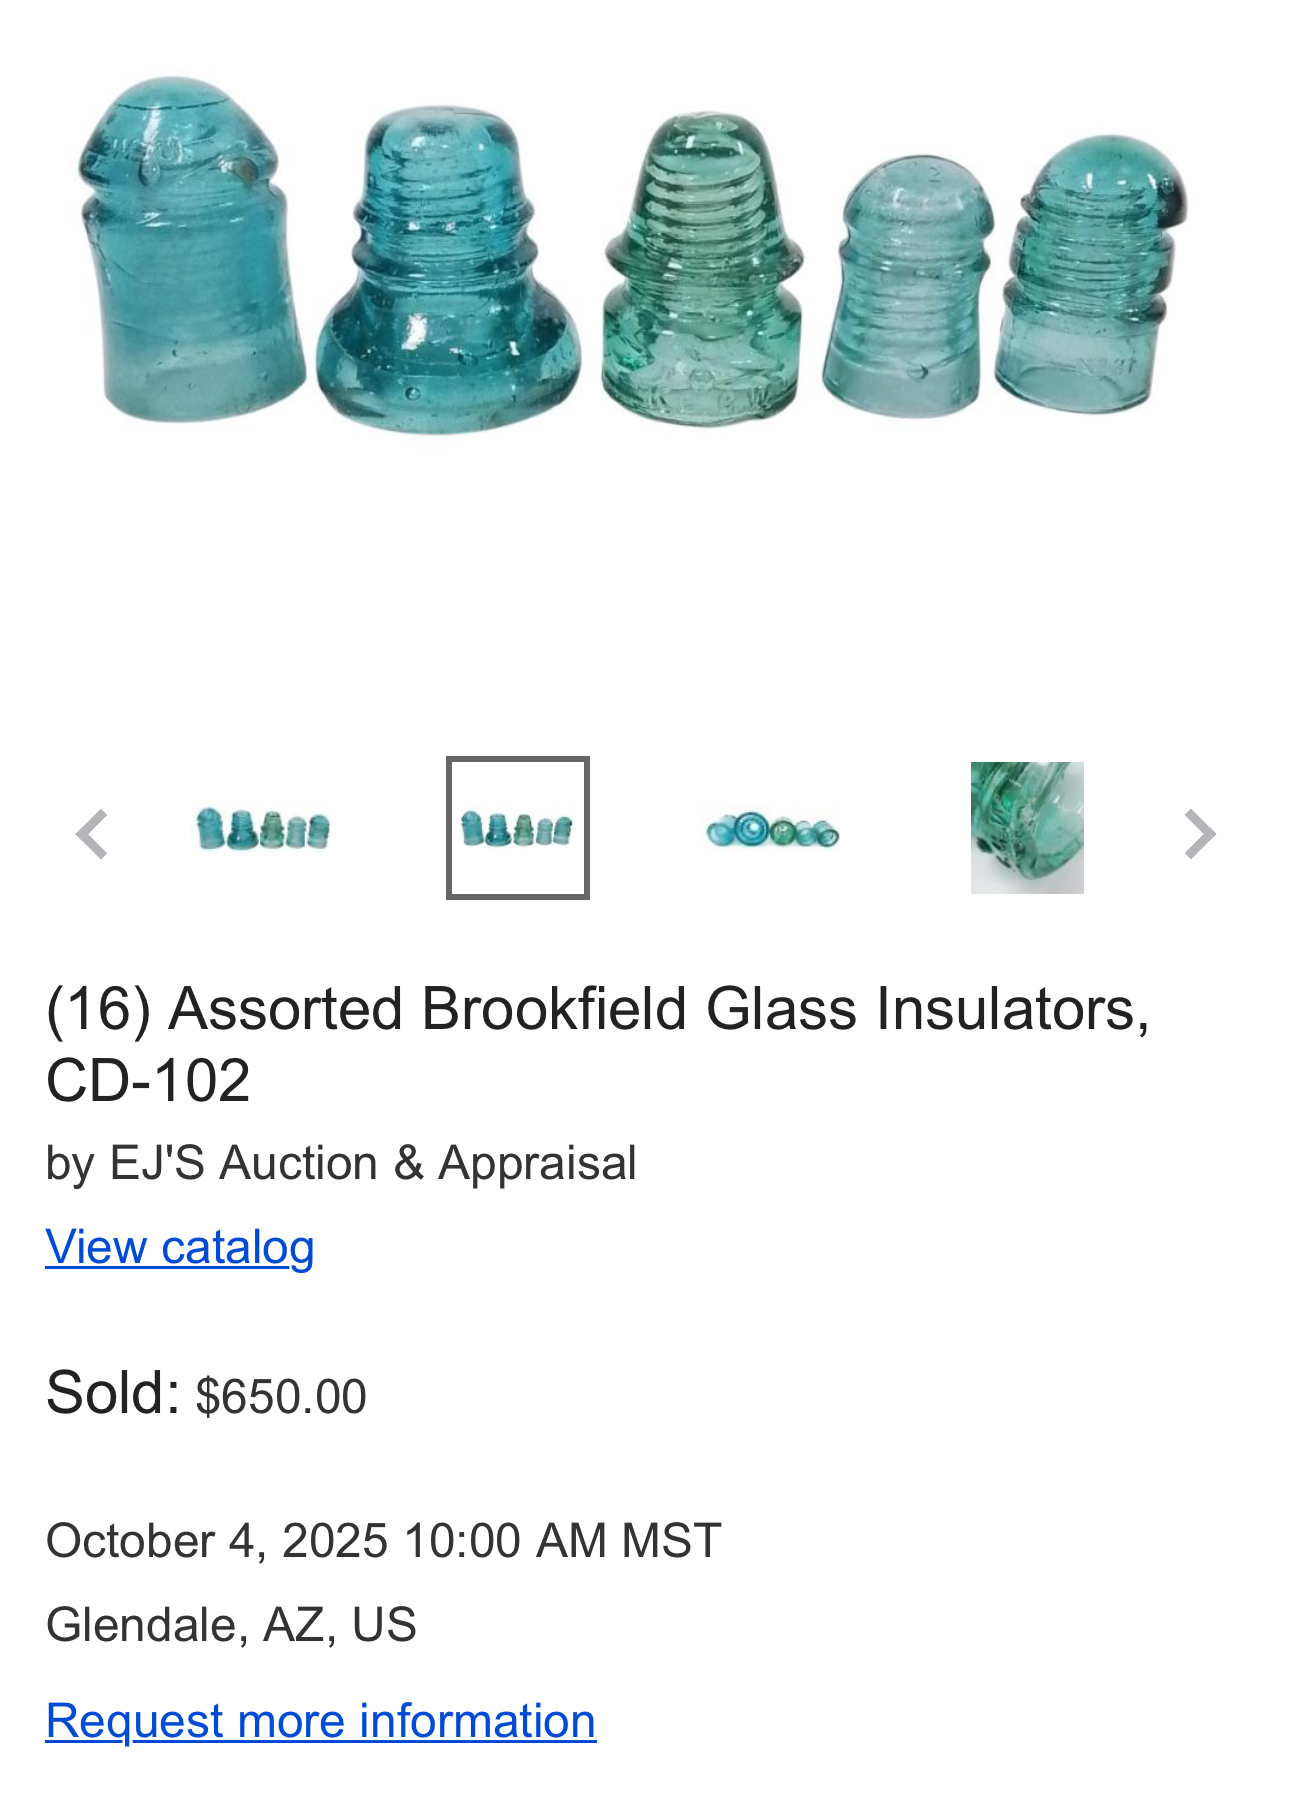The image size is (1290, 1795).
Task: Click the Glendale, AZ, US location
Action: click(231, 1624)
